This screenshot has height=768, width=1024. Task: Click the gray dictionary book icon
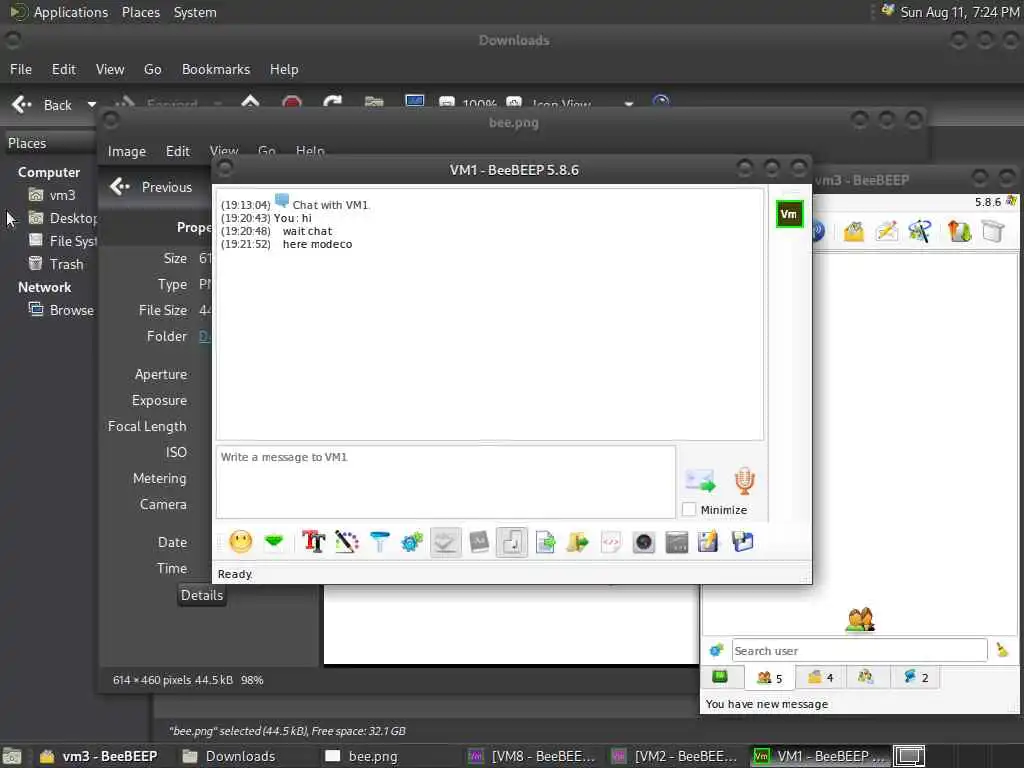point(479,541)
